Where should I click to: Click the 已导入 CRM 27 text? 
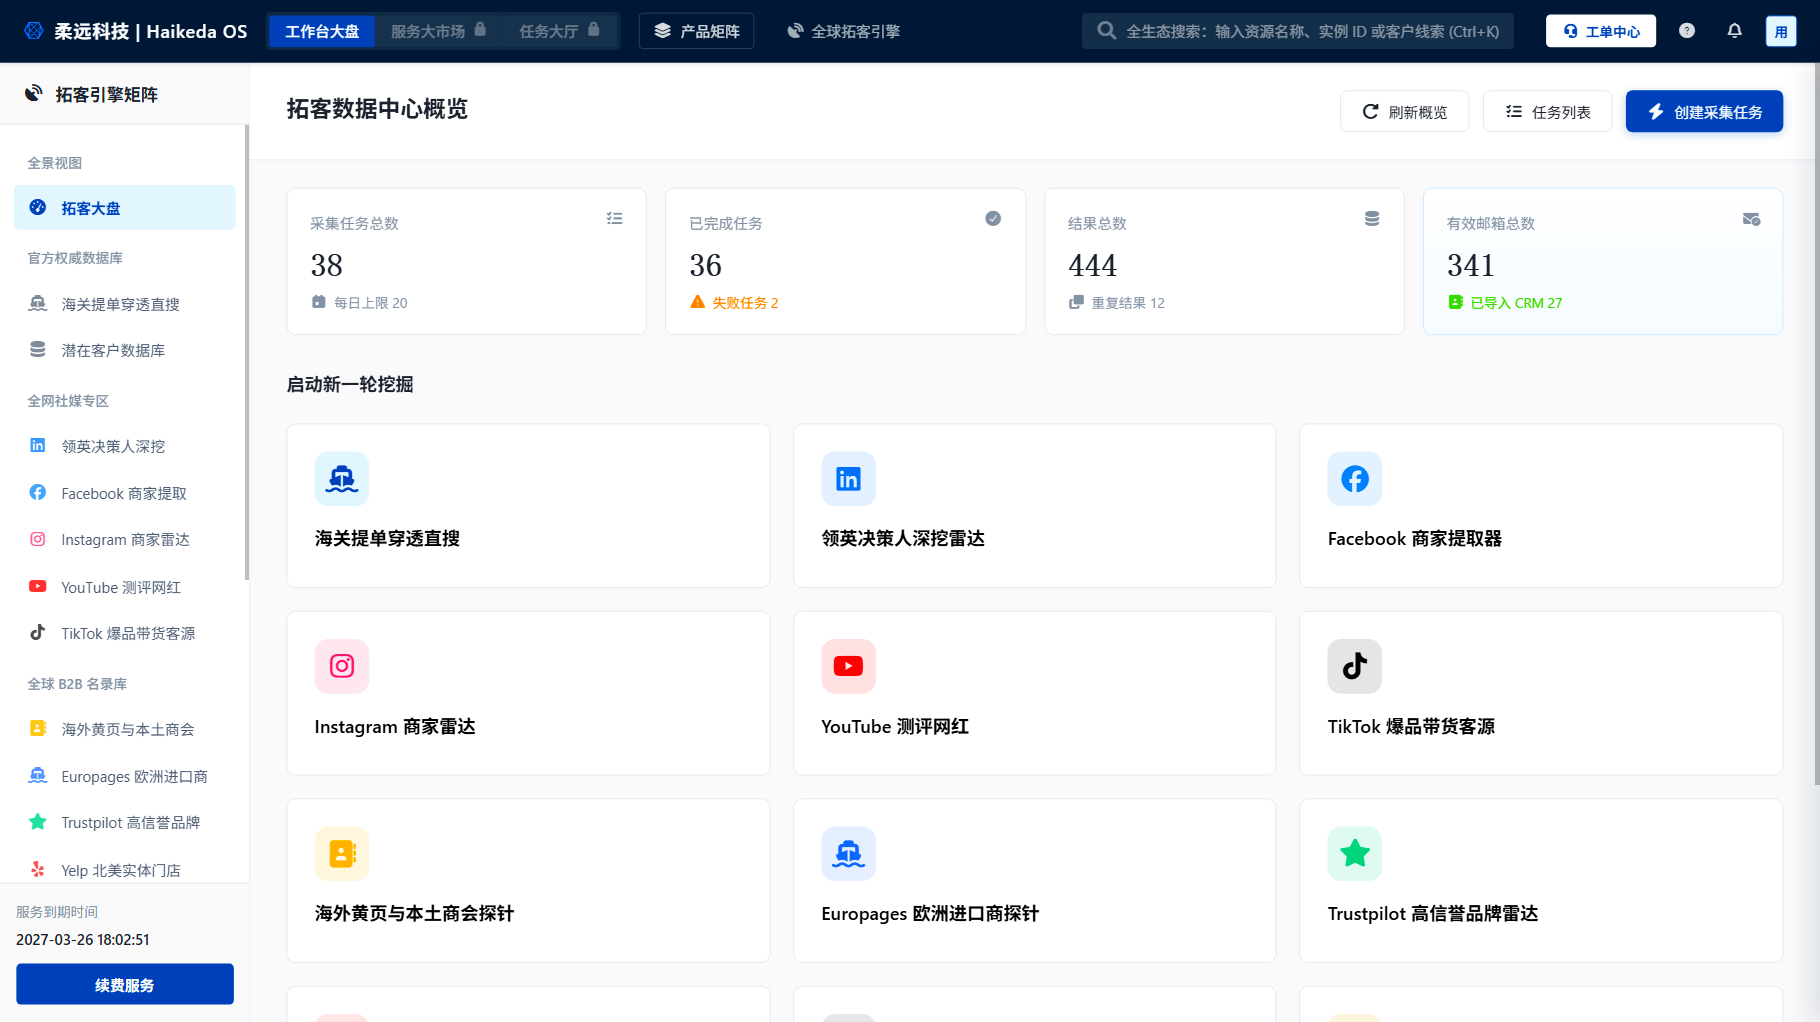point(1516,303)
